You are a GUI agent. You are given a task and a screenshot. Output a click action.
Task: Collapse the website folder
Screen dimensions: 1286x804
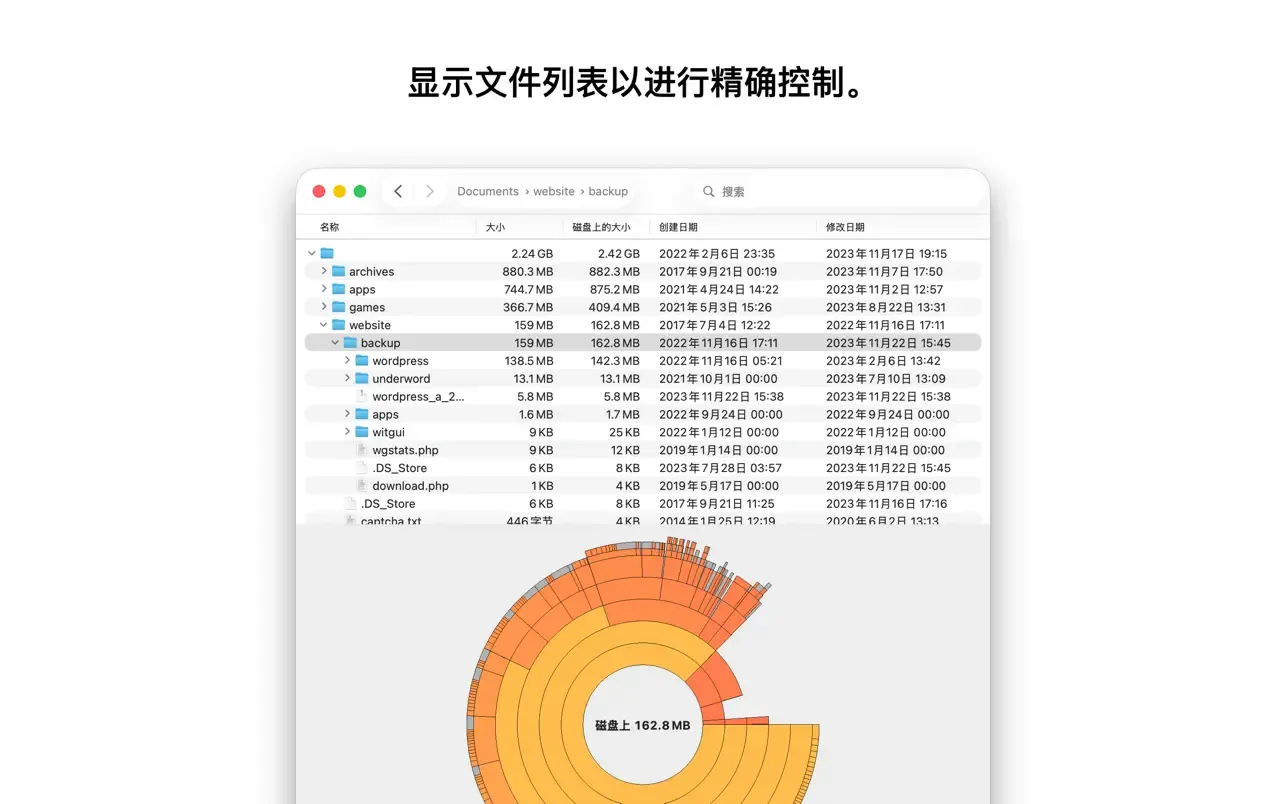click(324, 325)
